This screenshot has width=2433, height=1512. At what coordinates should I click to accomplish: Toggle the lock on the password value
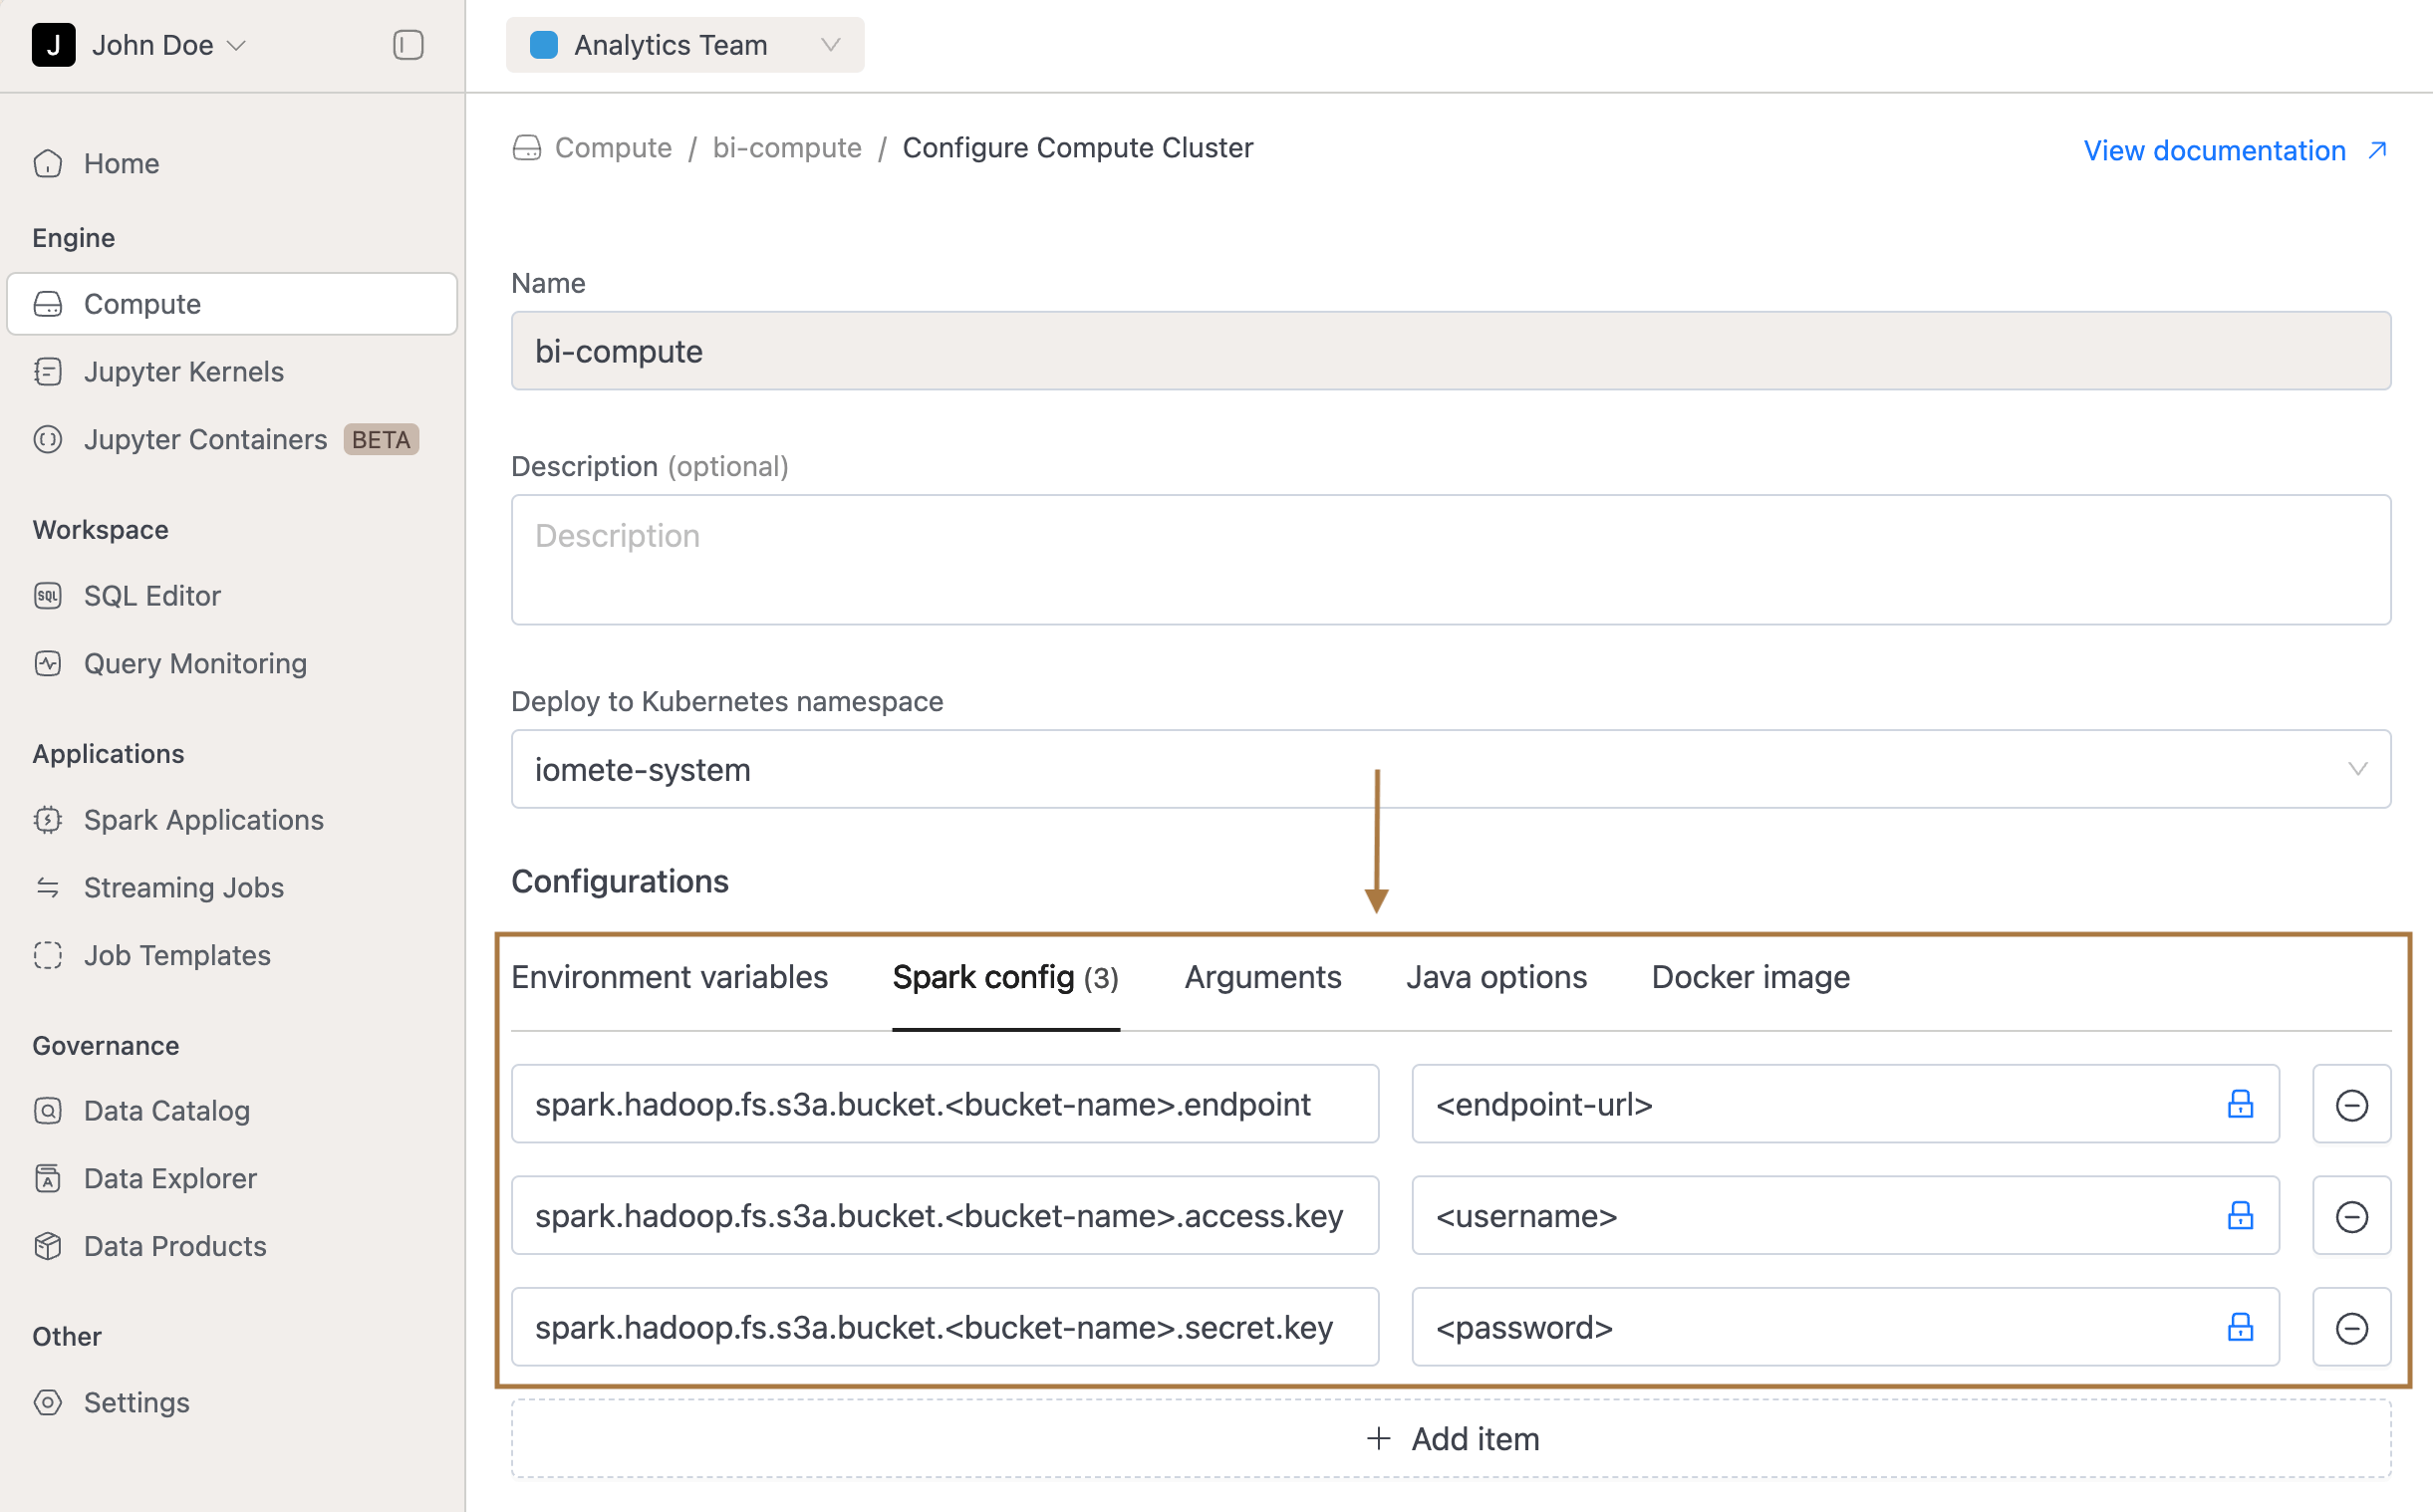(2241, 1328)
